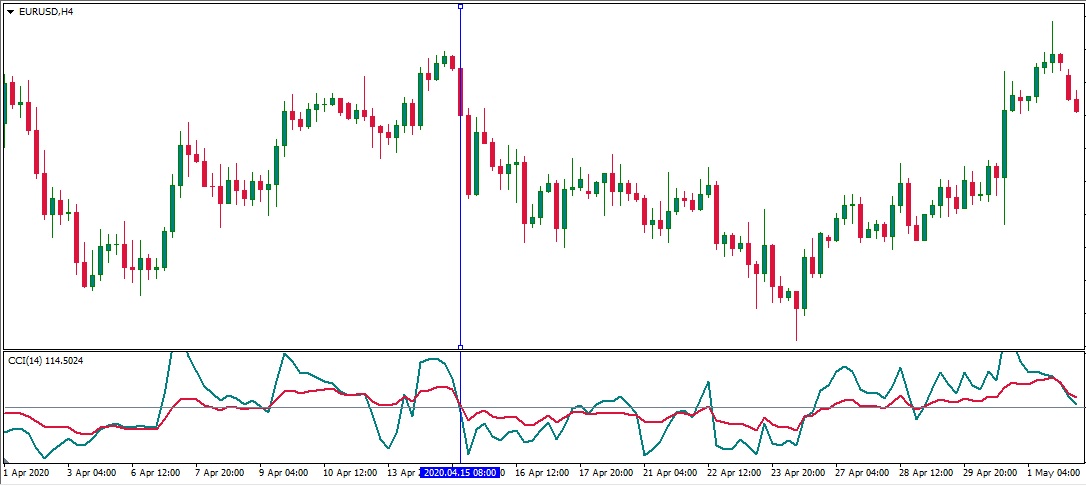Click the 22 Apr 12:00 axis label
This screenshot has height=486, width=1086.
coord(734,473)
